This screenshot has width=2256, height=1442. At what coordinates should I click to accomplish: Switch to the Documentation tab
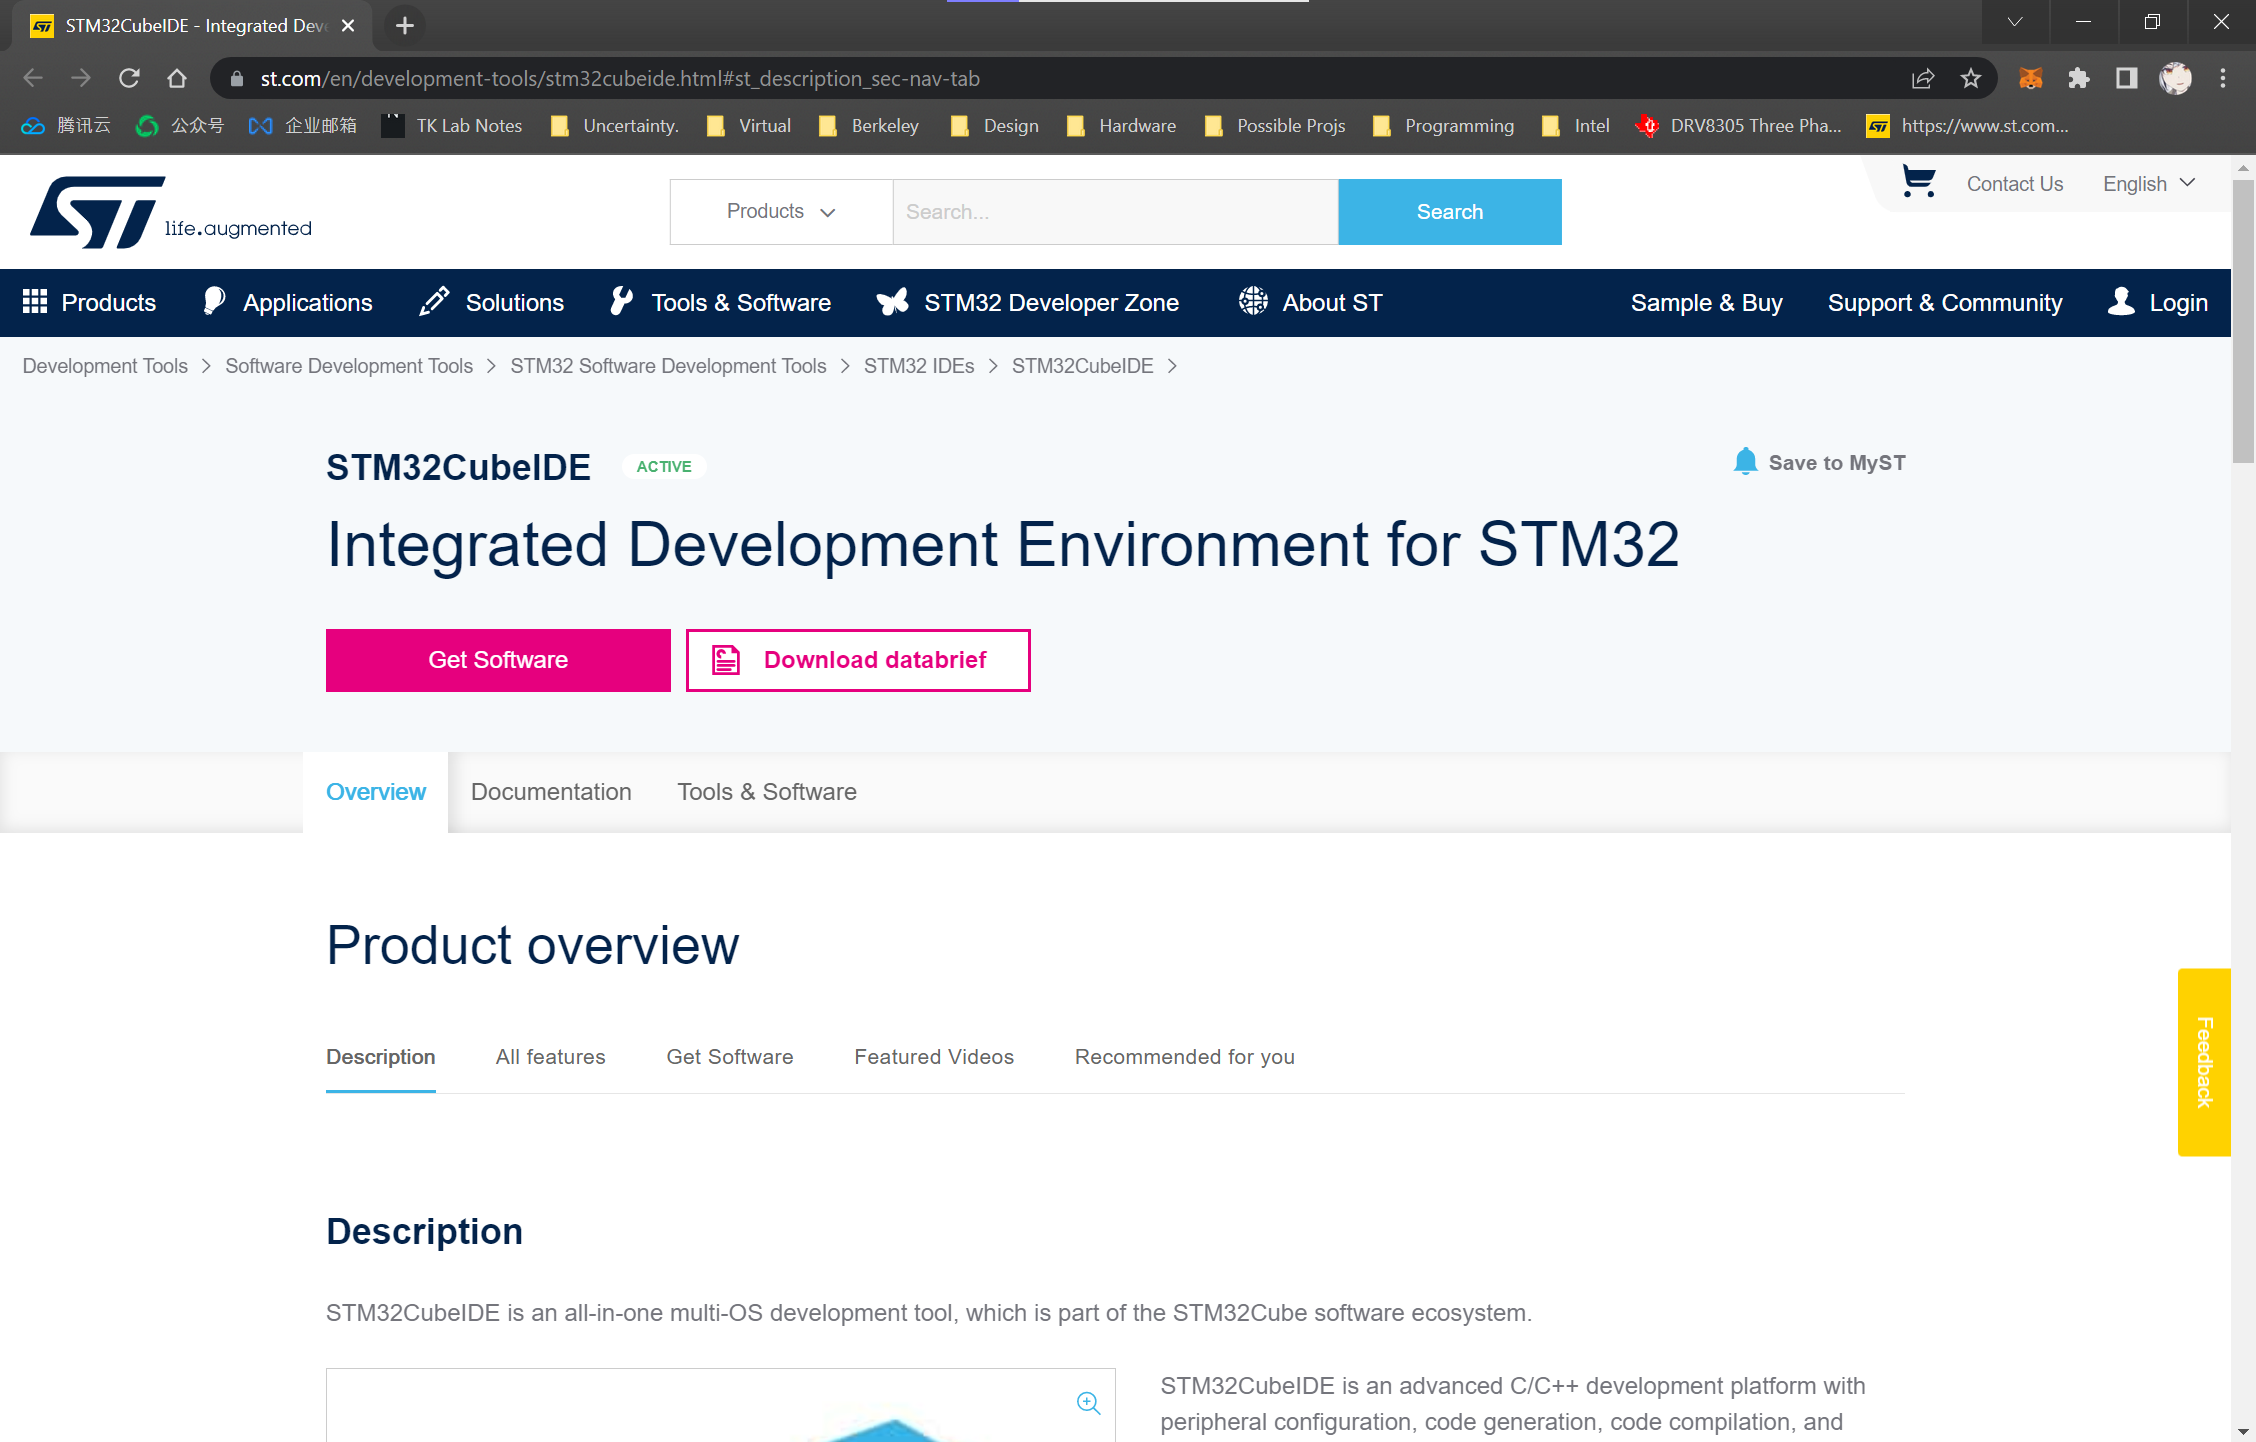point(551,792)
